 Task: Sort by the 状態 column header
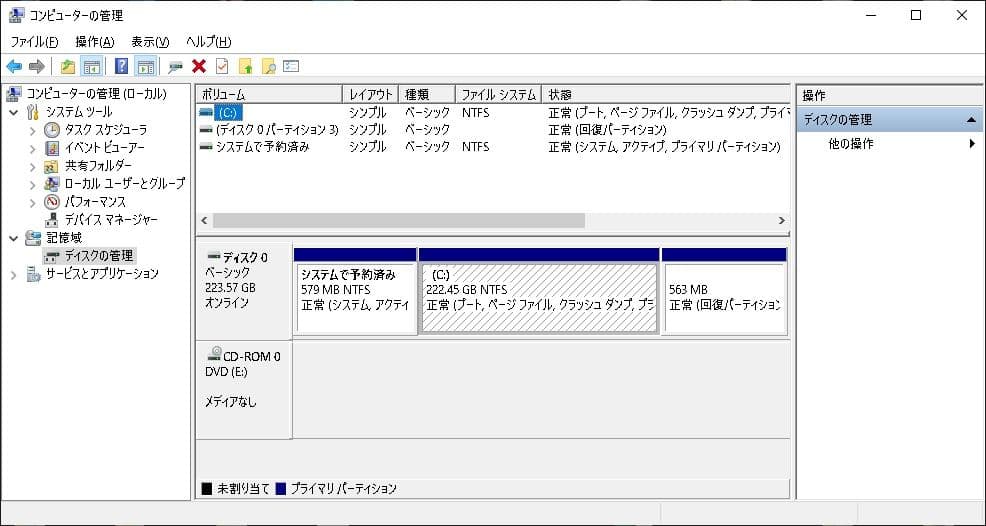click(665, 94)
